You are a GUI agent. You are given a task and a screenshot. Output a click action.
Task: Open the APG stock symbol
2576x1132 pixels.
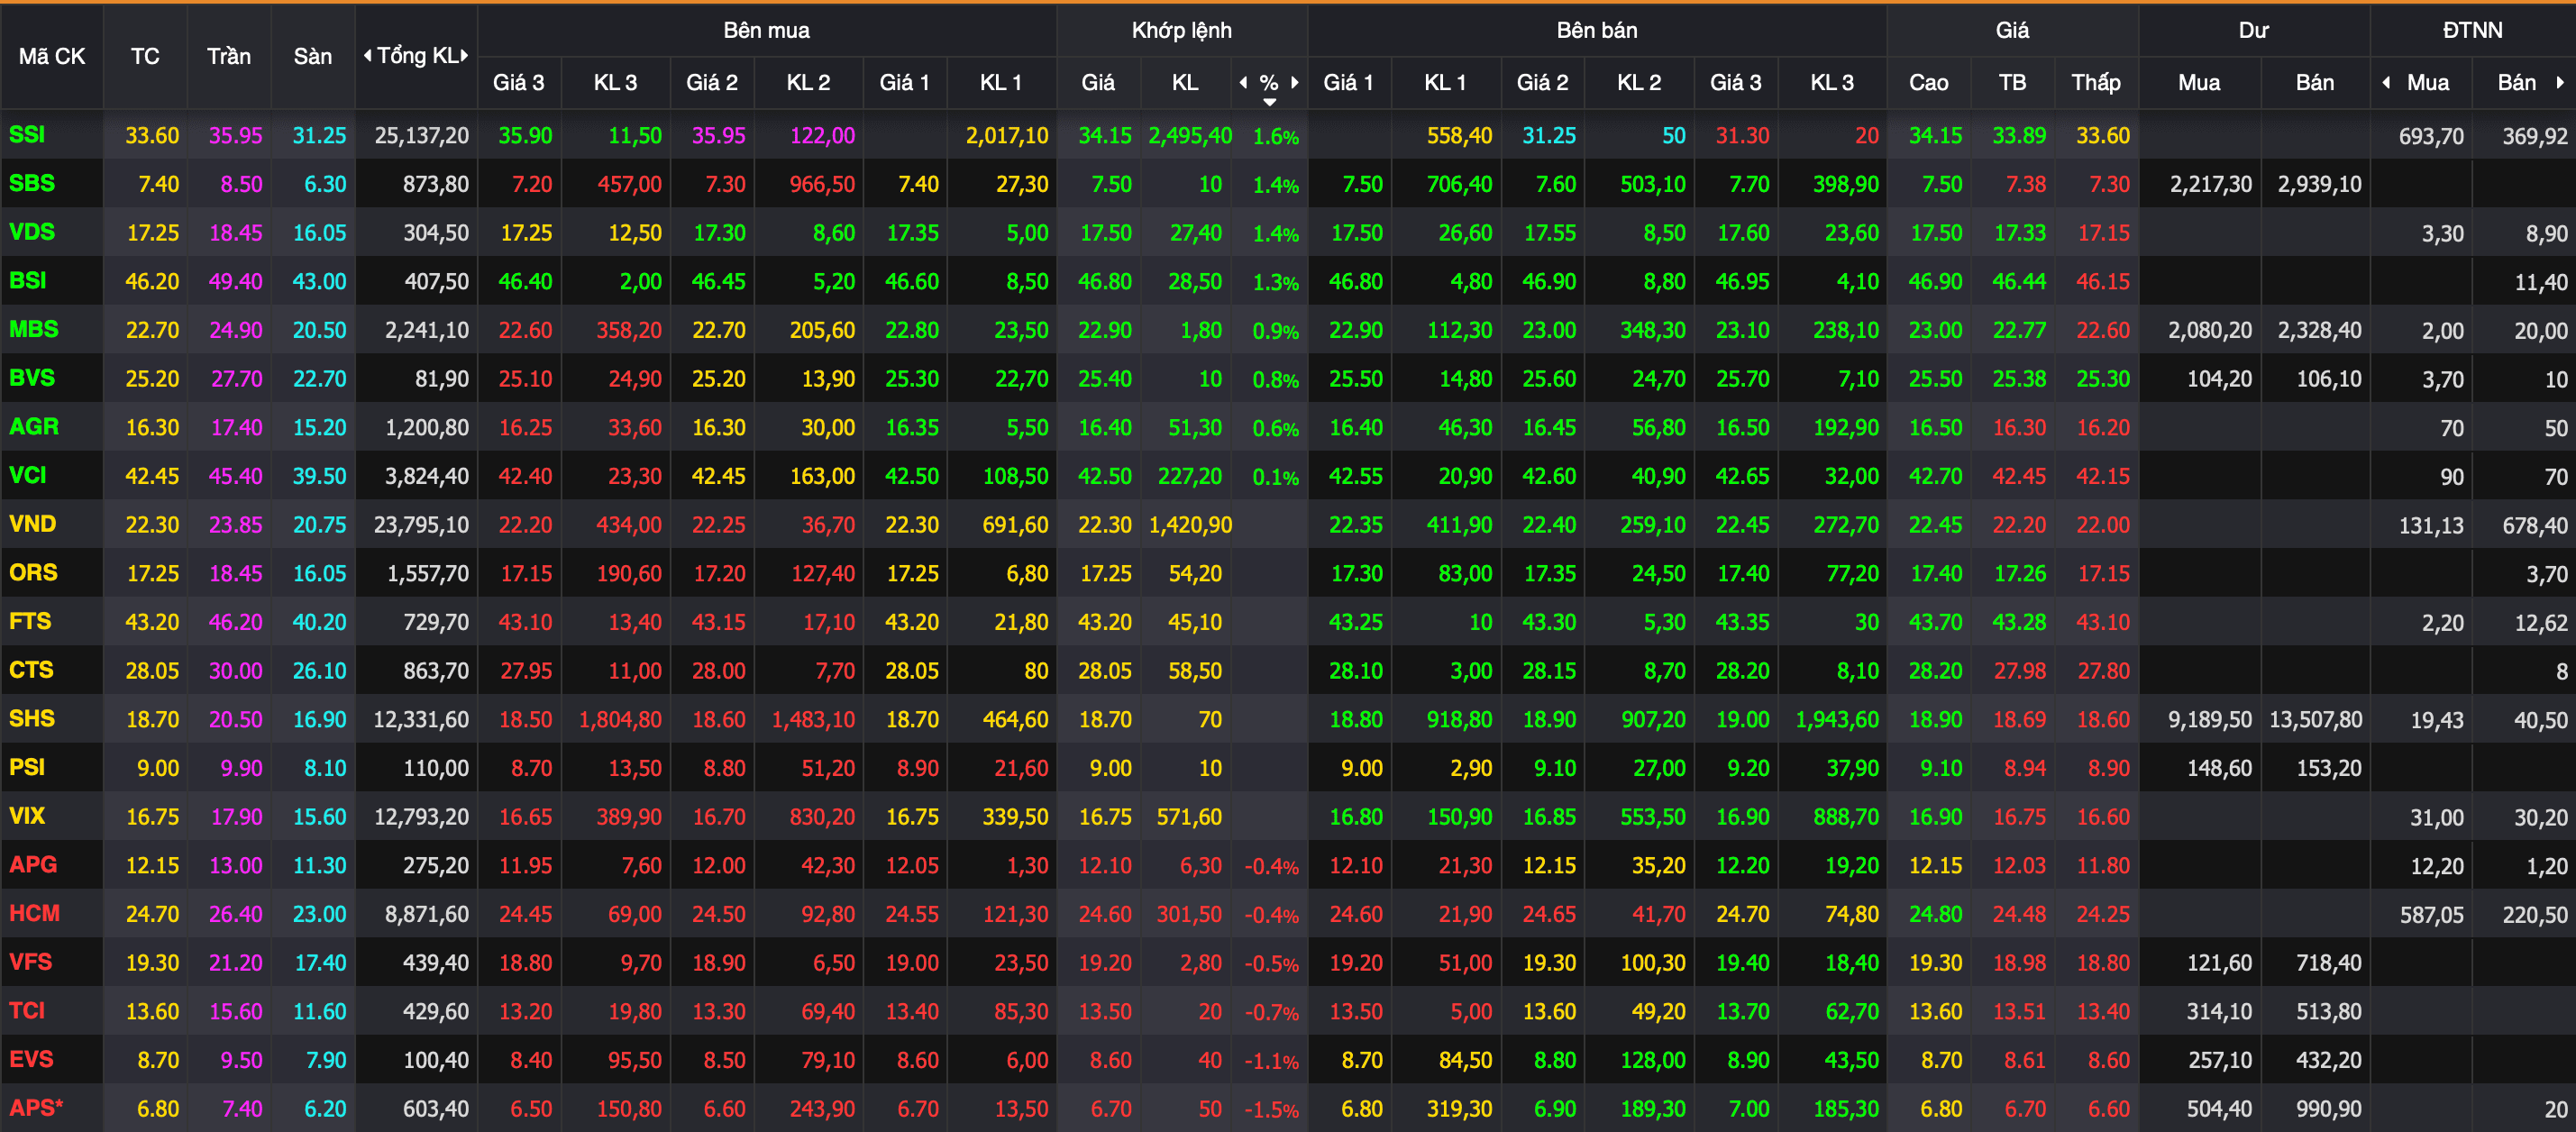pyautogui.click(x=34, y=864)
